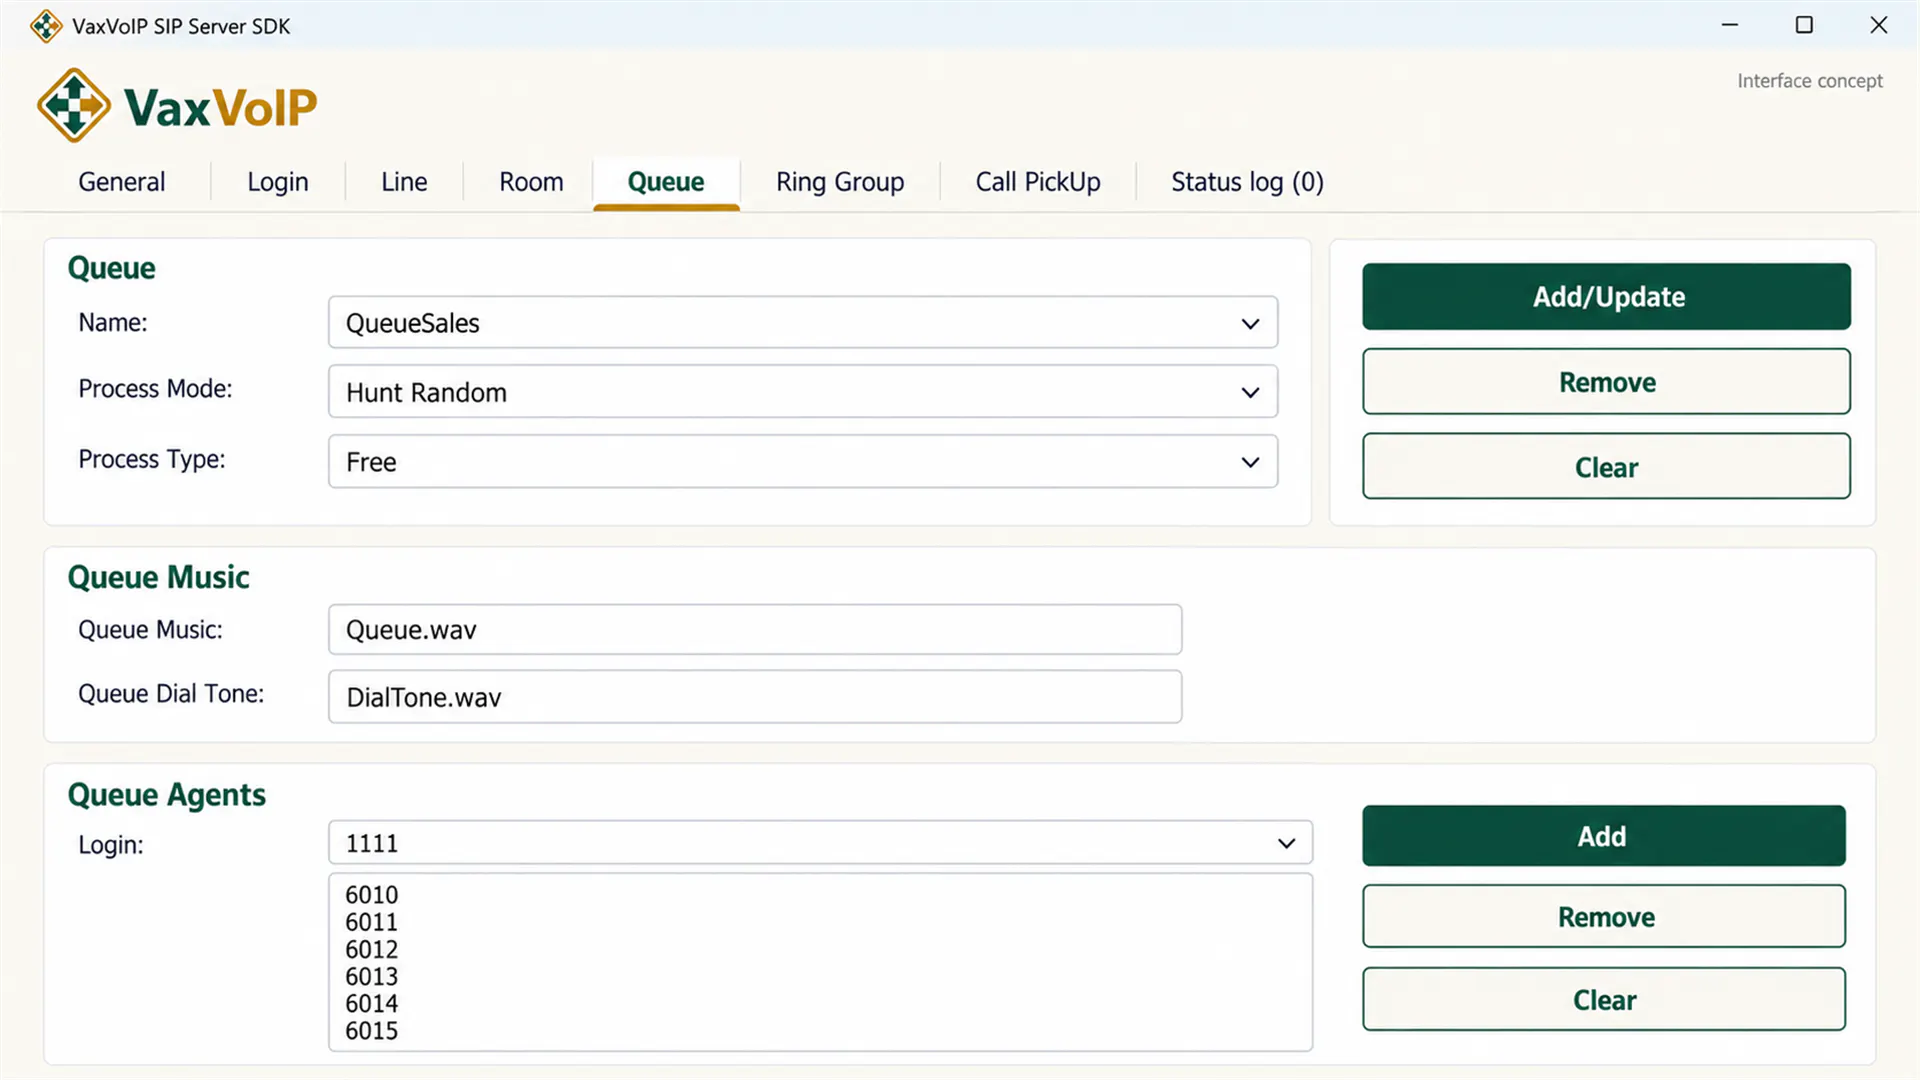Remove the selected queue
1920x1080 pixels.
1606,382
